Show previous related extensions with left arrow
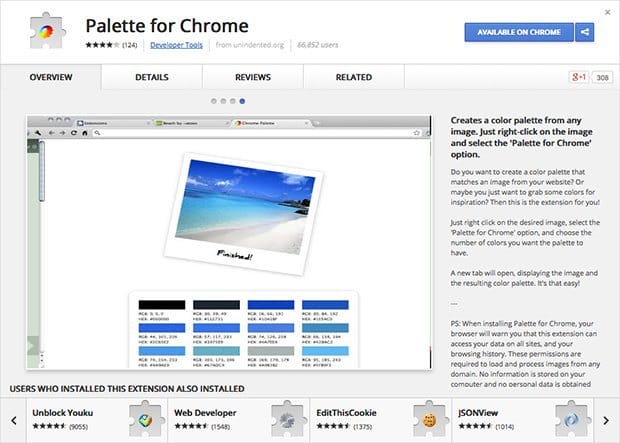This screenshot has height=443, width=620. 14,420
